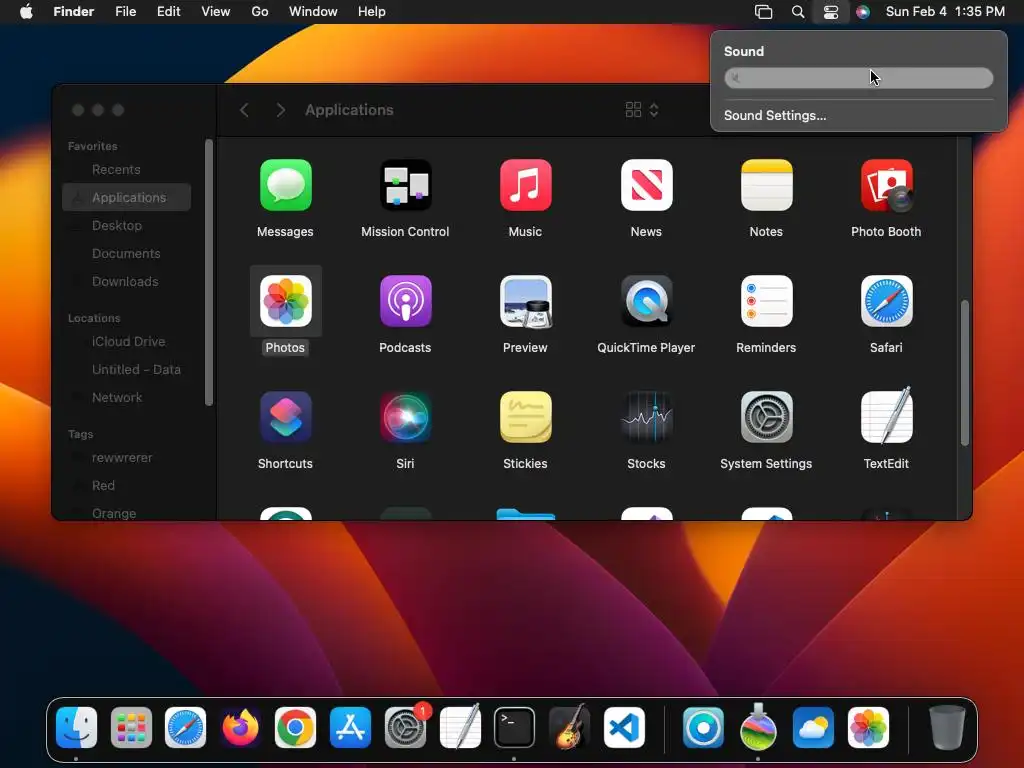Open Terminal from the Dock
The image size is (1024, 768).
[x=514, y=727]
